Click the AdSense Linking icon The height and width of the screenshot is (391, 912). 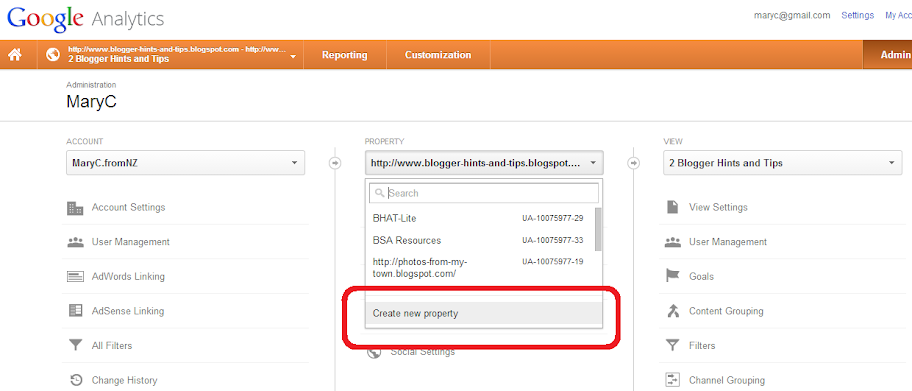pos(75,311)
